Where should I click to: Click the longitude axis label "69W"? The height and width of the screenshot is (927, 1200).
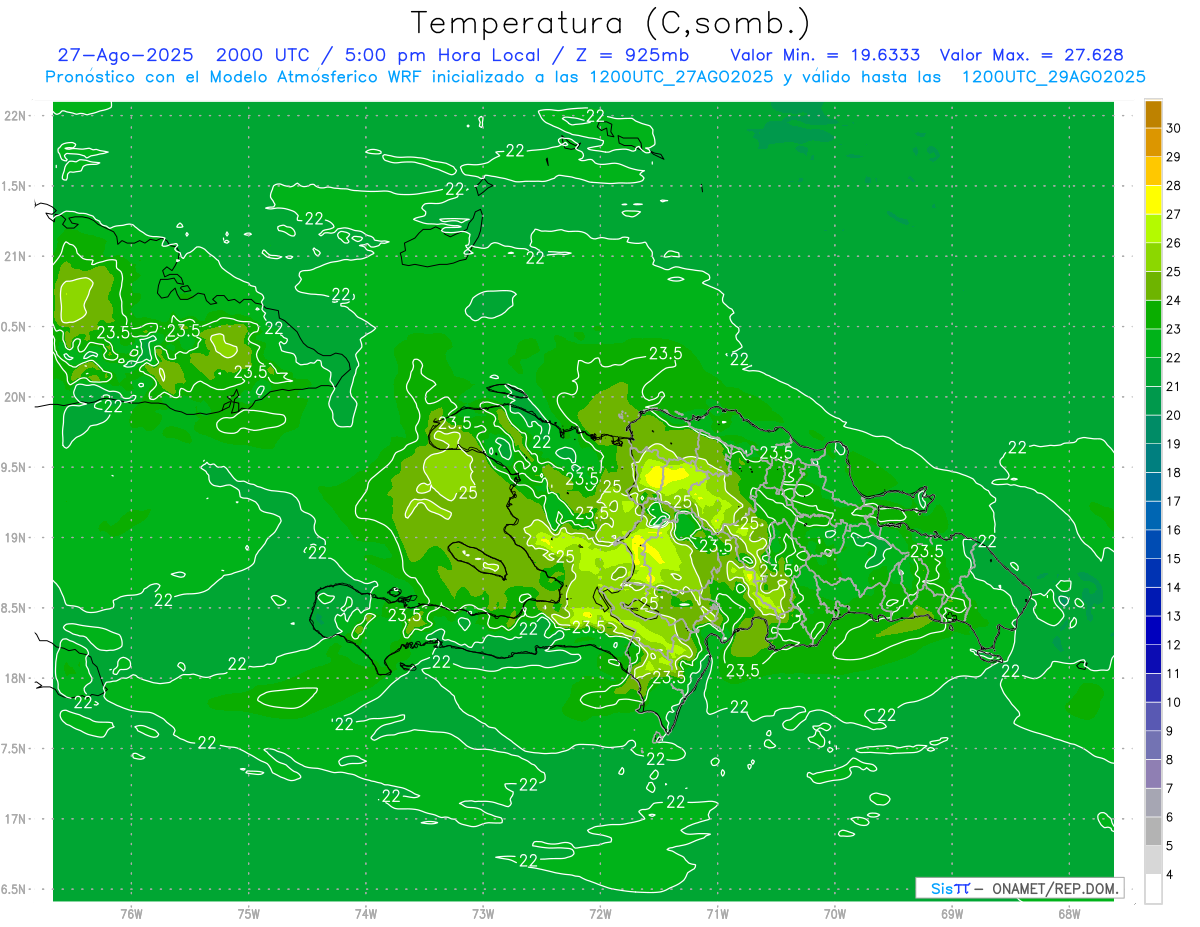[x=952, y=914]
